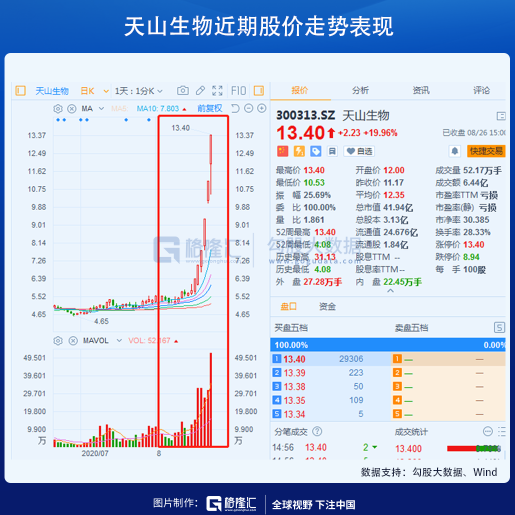Expand chart to fullscreen

pyautogui.click(x=217, y=91)
